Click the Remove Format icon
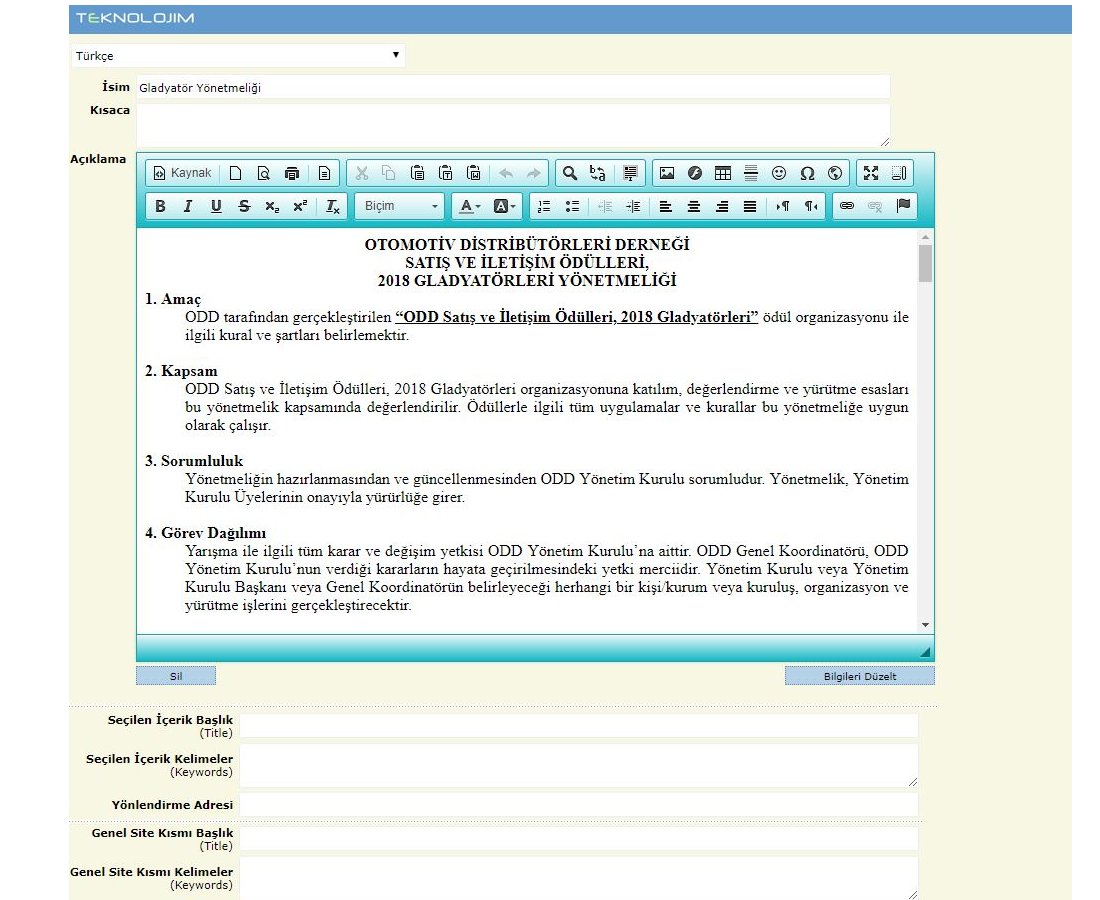Image resolution: width=1100 pixels, height=900 pixels. click(x=333, y=206)
